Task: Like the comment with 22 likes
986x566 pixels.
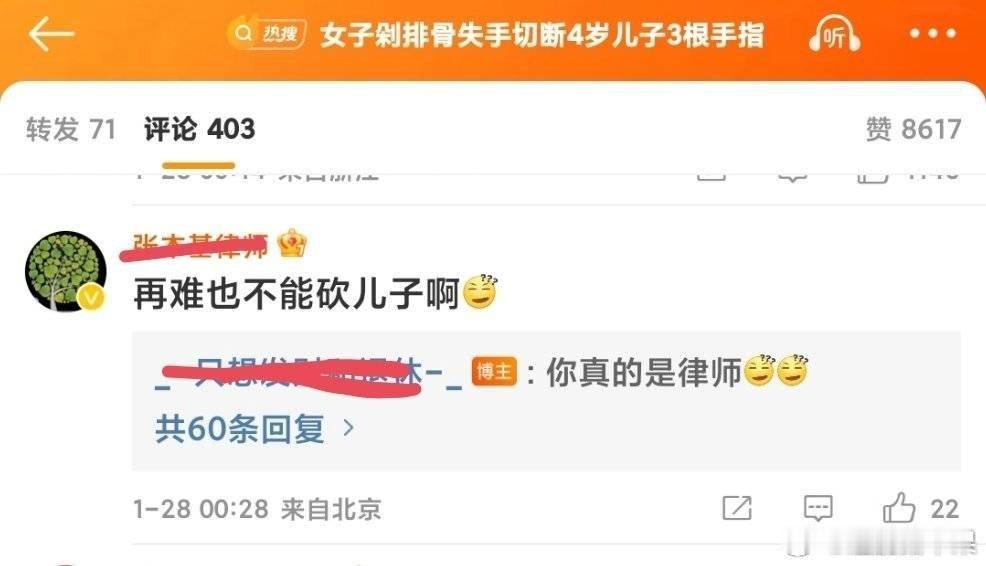Action: [x=899, y=508]
